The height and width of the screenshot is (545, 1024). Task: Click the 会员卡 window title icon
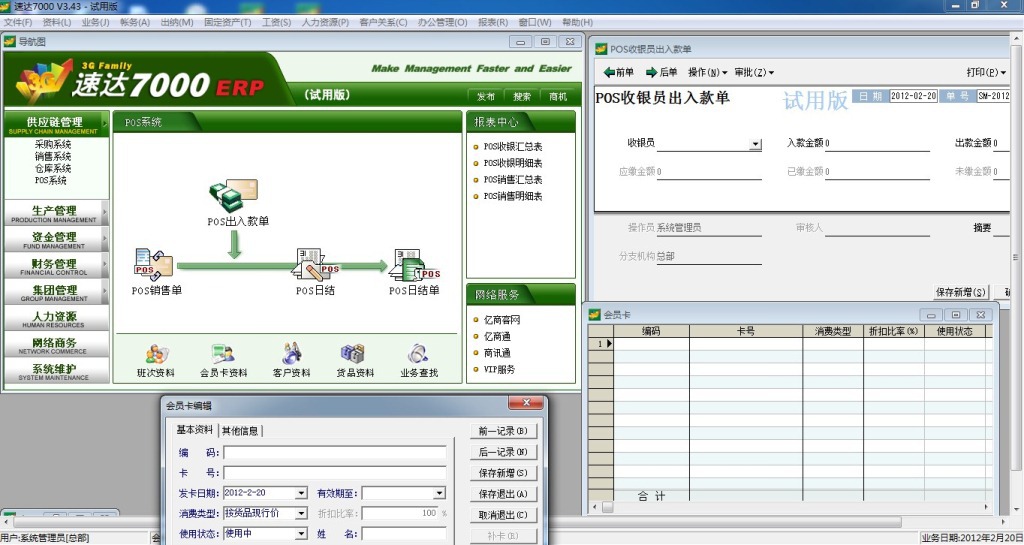594,315
